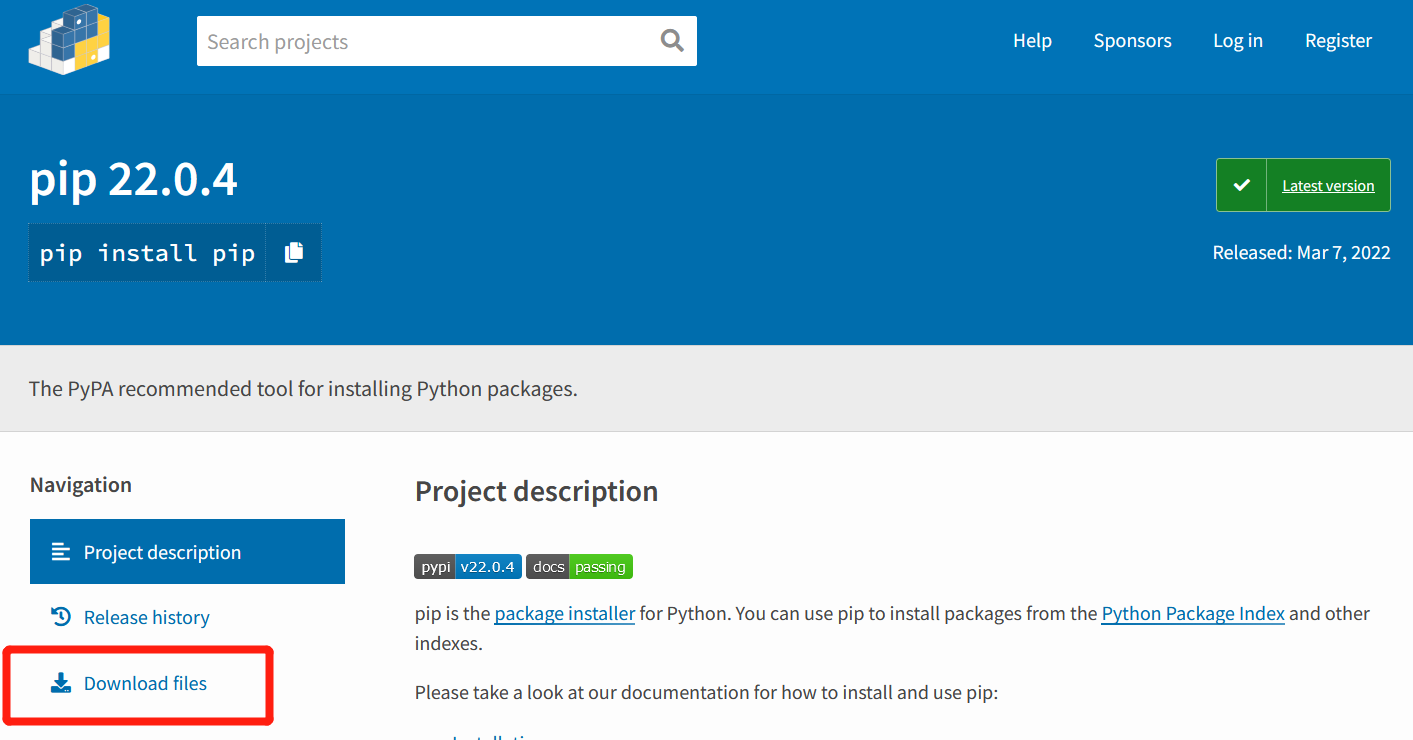This screenshot has height=740, width=1413.
Task: Open the Help page
Action: click(1032, 41)
